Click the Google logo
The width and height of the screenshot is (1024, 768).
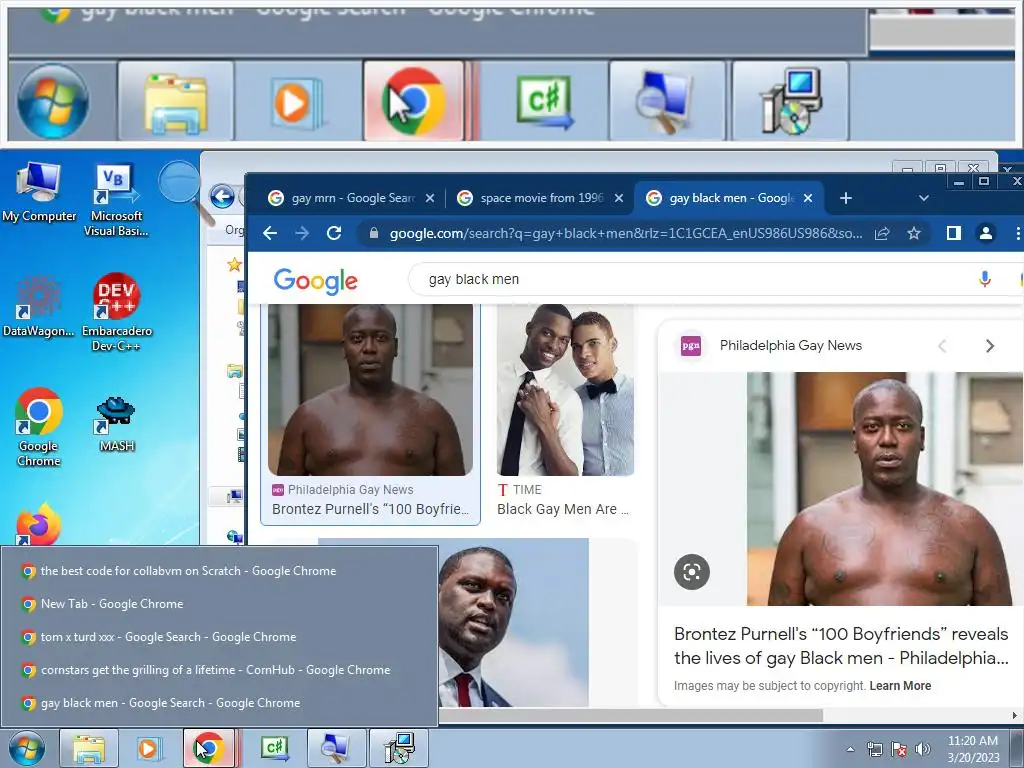coord(315,281)
